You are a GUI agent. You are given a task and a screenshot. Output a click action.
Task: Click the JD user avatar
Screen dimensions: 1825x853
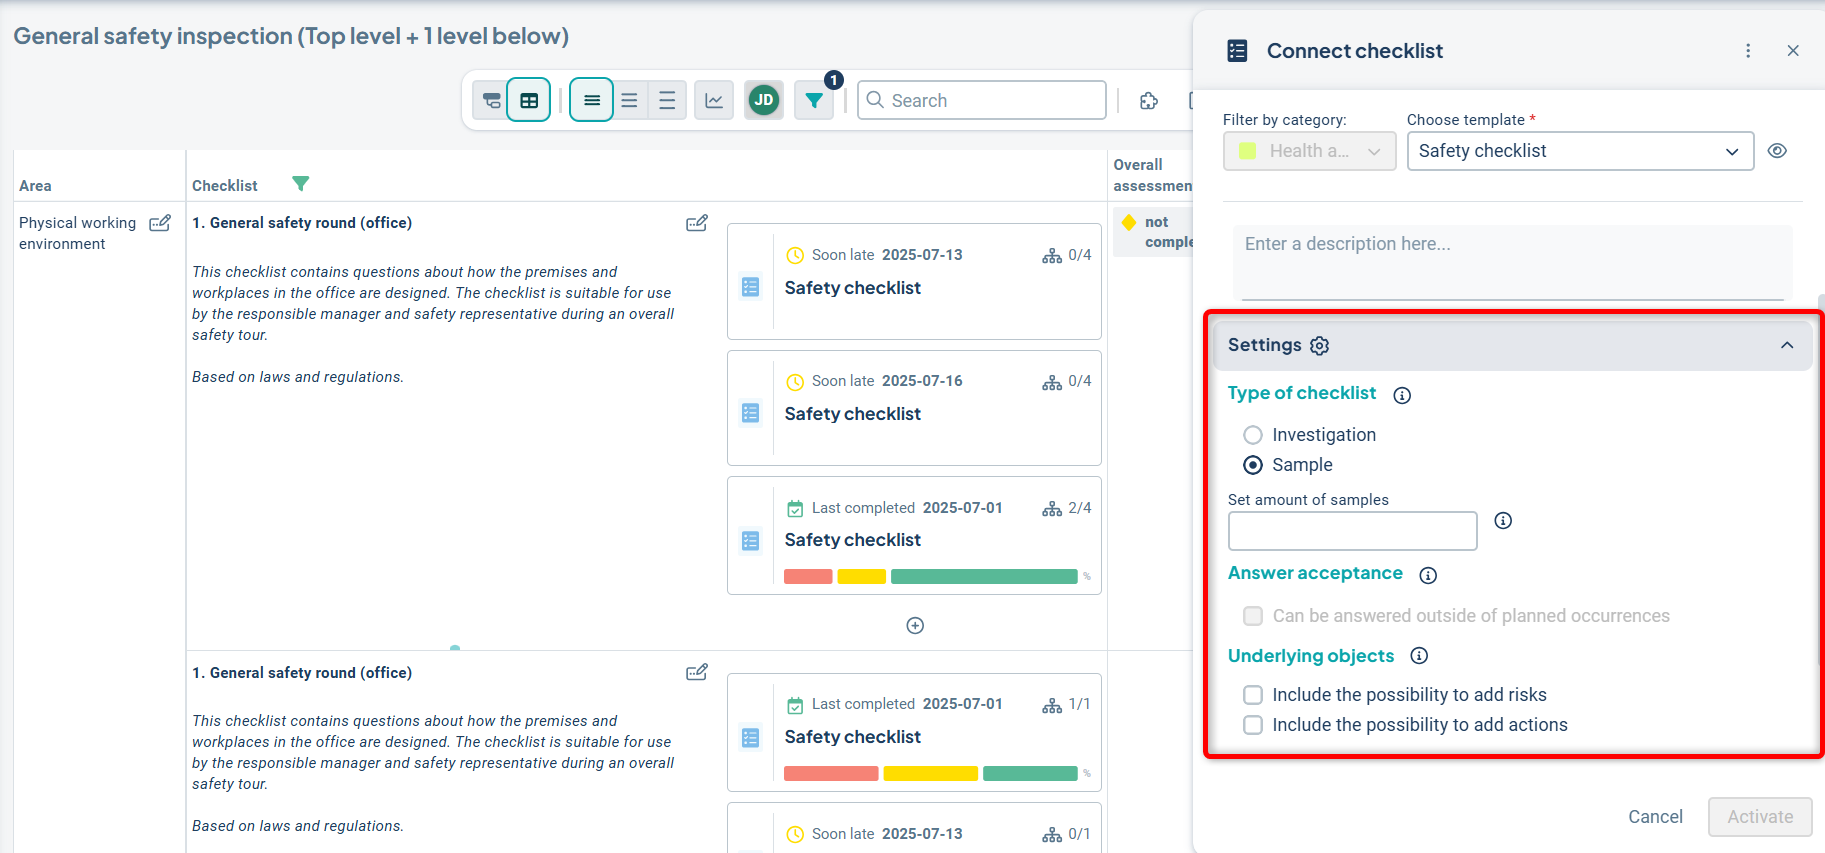[764, 100]
